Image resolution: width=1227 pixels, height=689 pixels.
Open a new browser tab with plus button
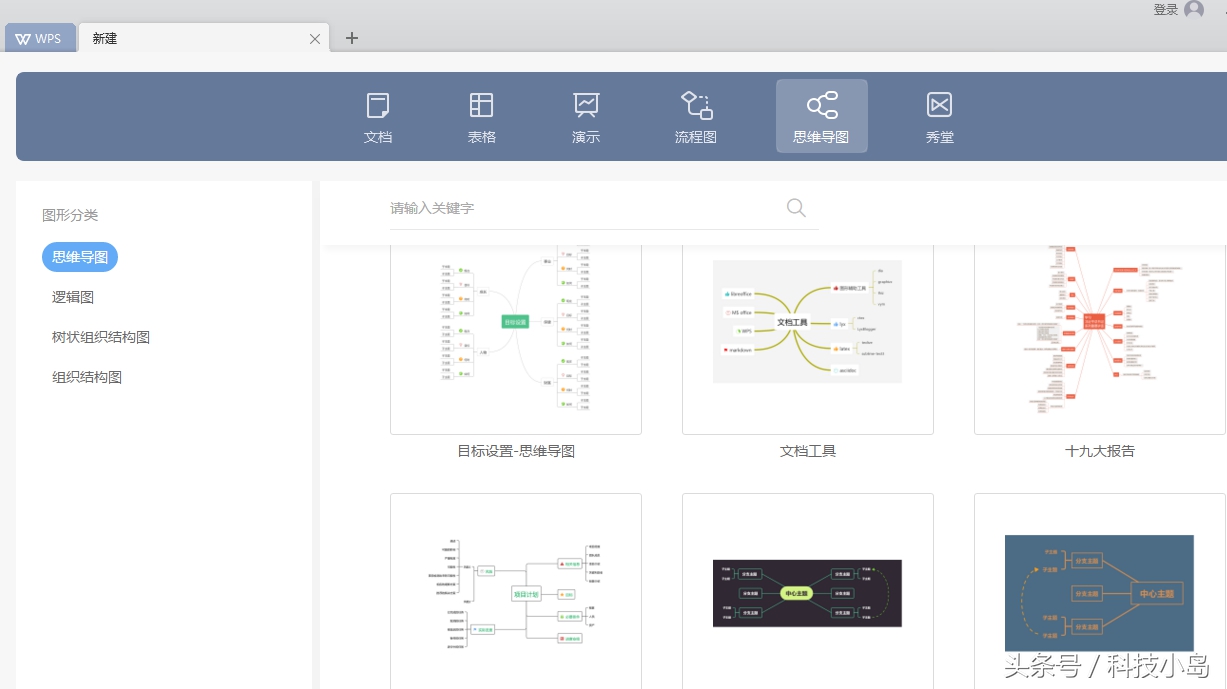pyautogui.click(x=351, y=38)
